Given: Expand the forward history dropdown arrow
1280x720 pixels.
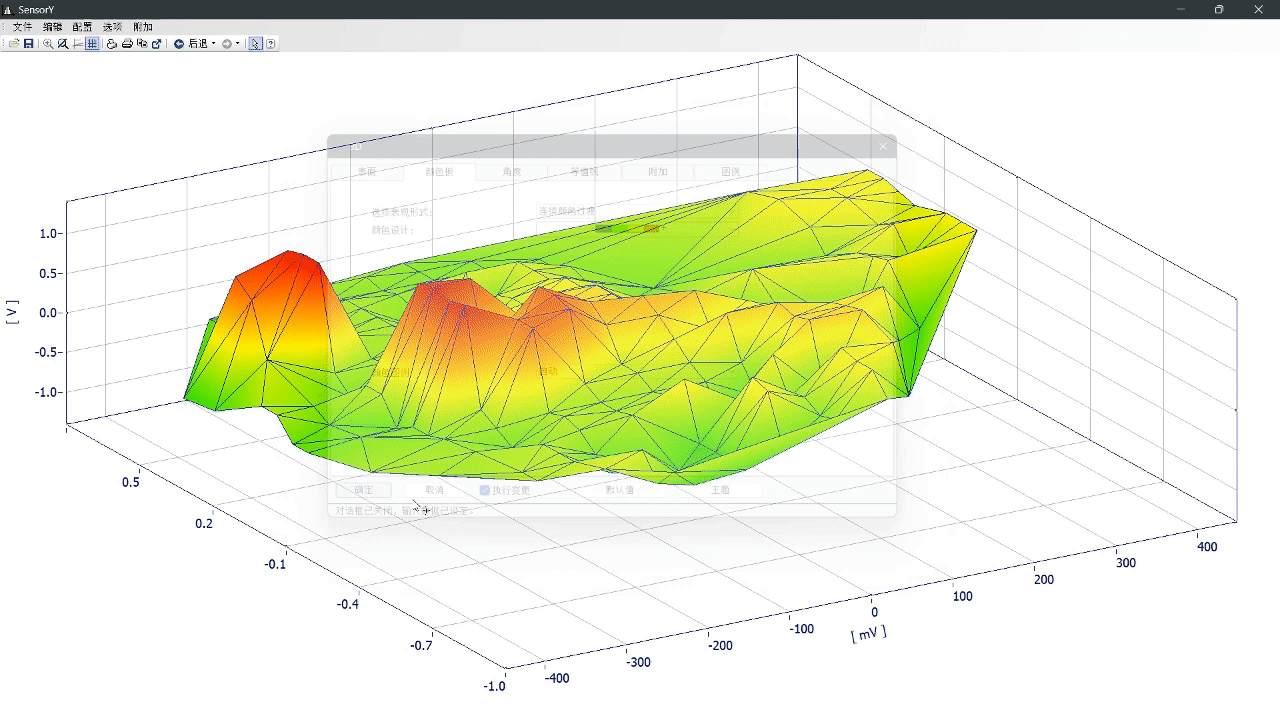Looking at the screenshot, I should 238,44.
